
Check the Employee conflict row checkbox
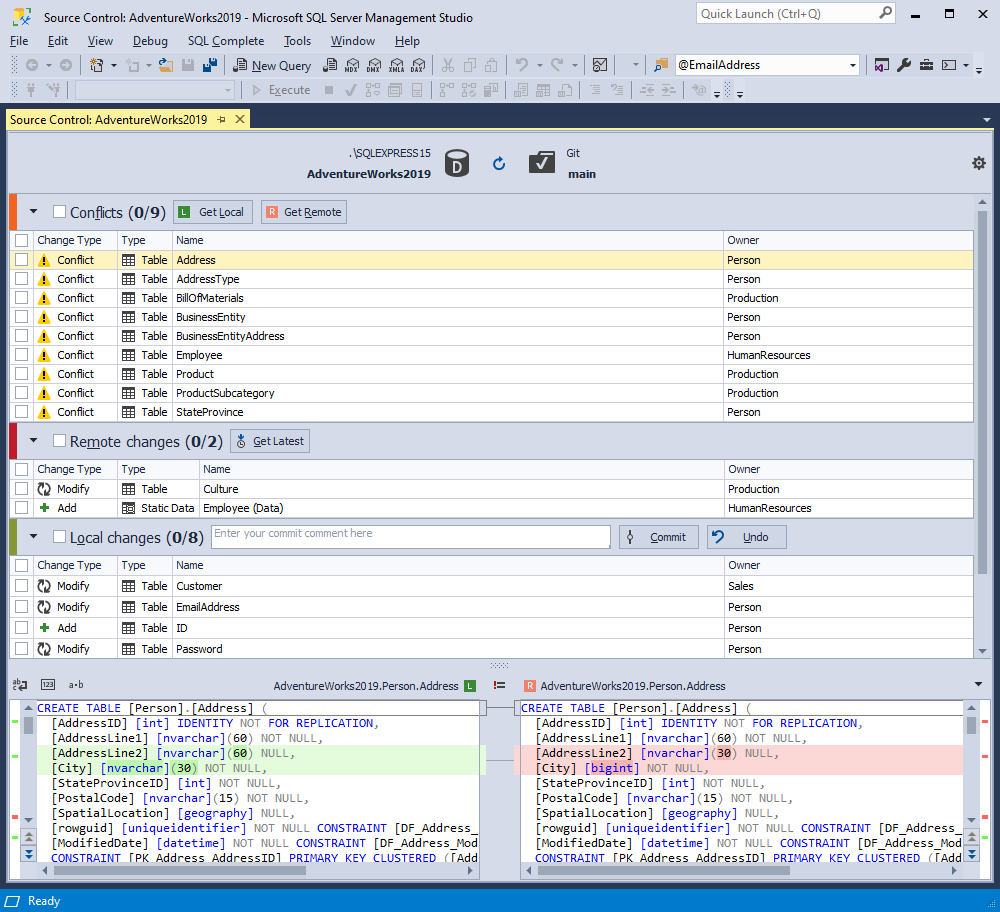pyautogui.click(x=22, y=355)
